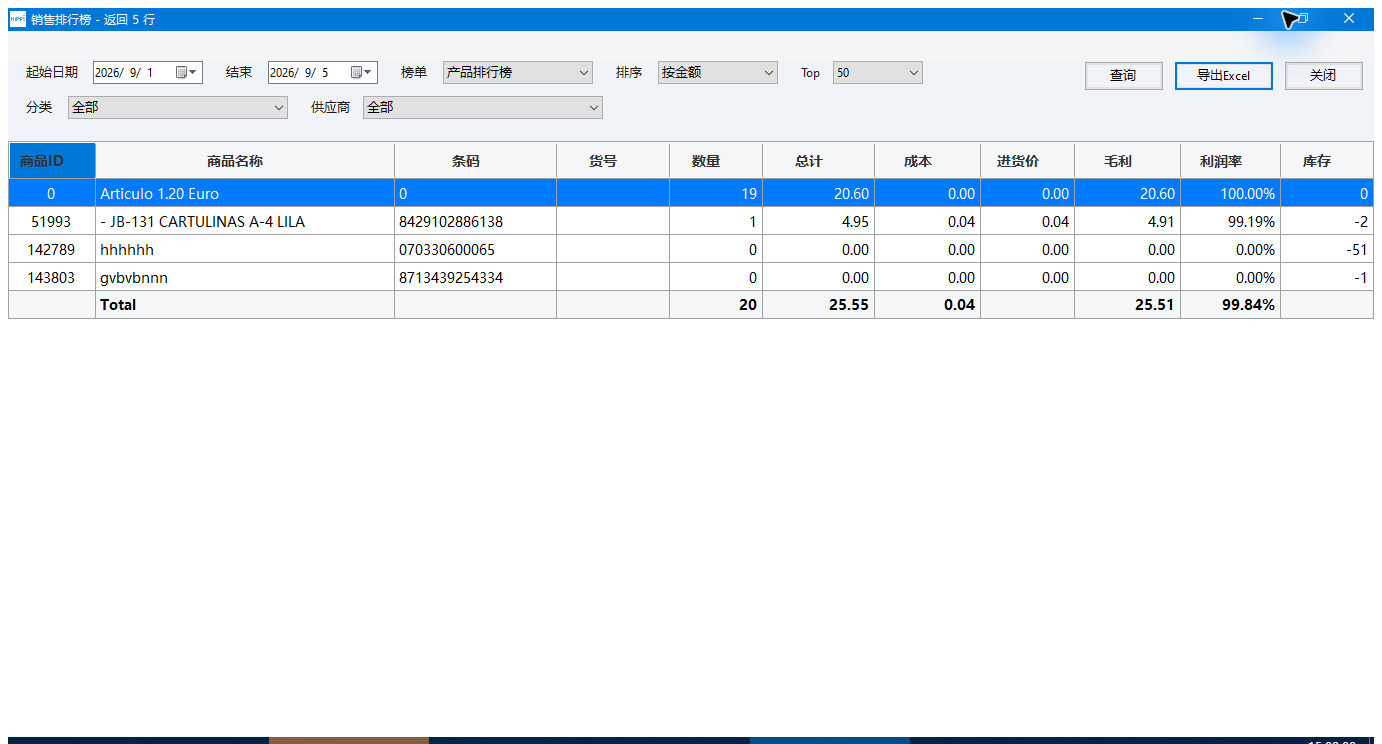Click barcode 8713439254334
The width and height of the screenshot is (1382, 744).
(x=451, y=278)
